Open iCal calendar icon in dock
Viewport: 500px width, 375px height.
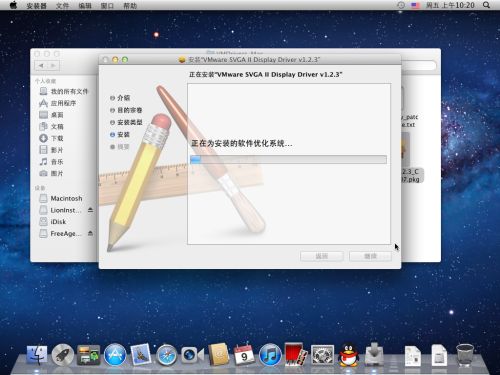tap(244, 355)
